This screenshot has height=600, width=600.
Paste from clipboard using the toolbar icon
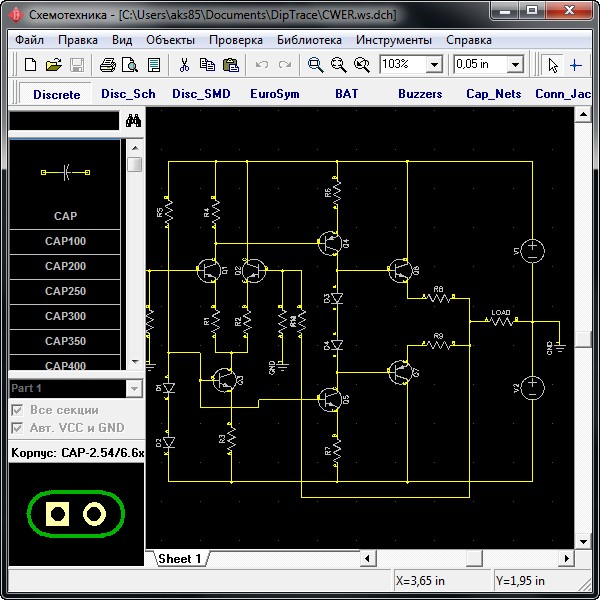(231, 65)
